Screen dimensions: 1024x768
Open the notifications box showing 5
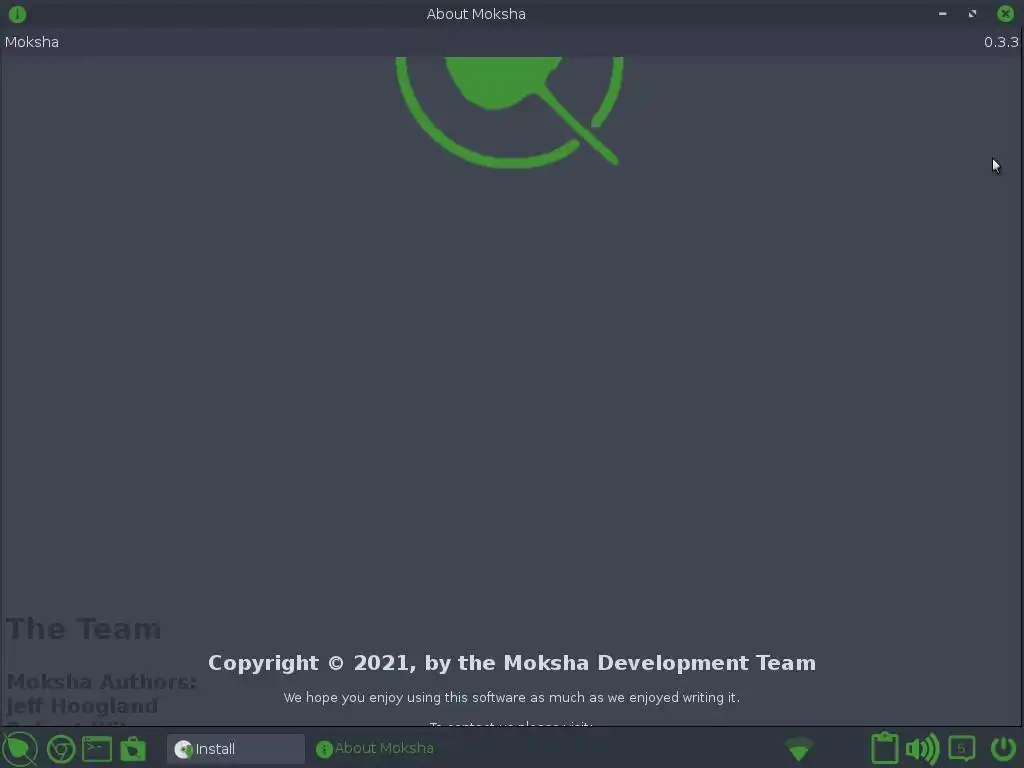[x=961, y=748]
